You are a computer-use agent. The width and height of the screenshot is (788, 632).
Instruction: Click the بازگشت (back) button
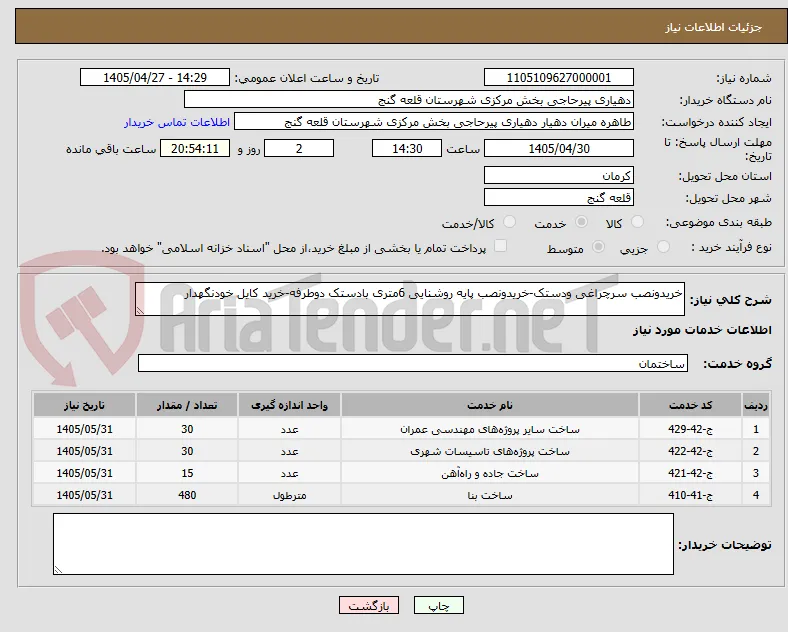click(x=369, y=605)
